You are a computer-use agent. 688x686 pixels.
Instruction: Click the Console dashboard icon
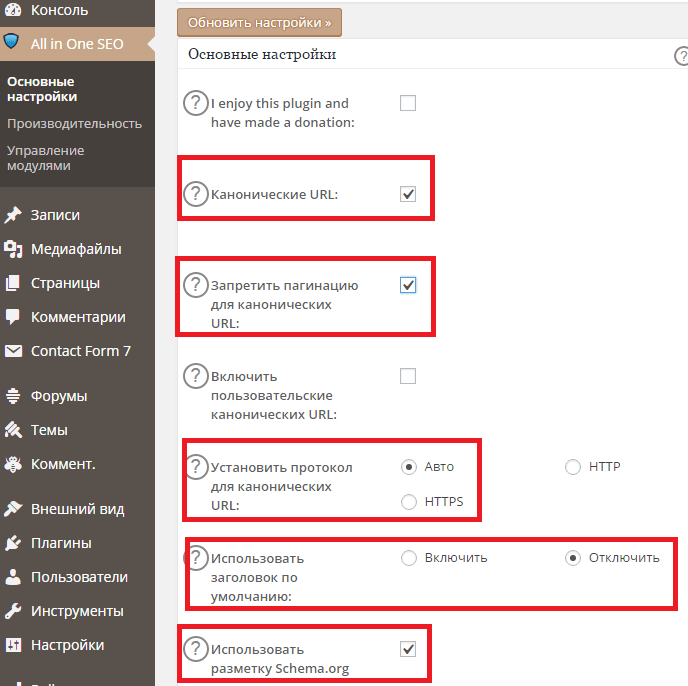(x=13, y=10)
